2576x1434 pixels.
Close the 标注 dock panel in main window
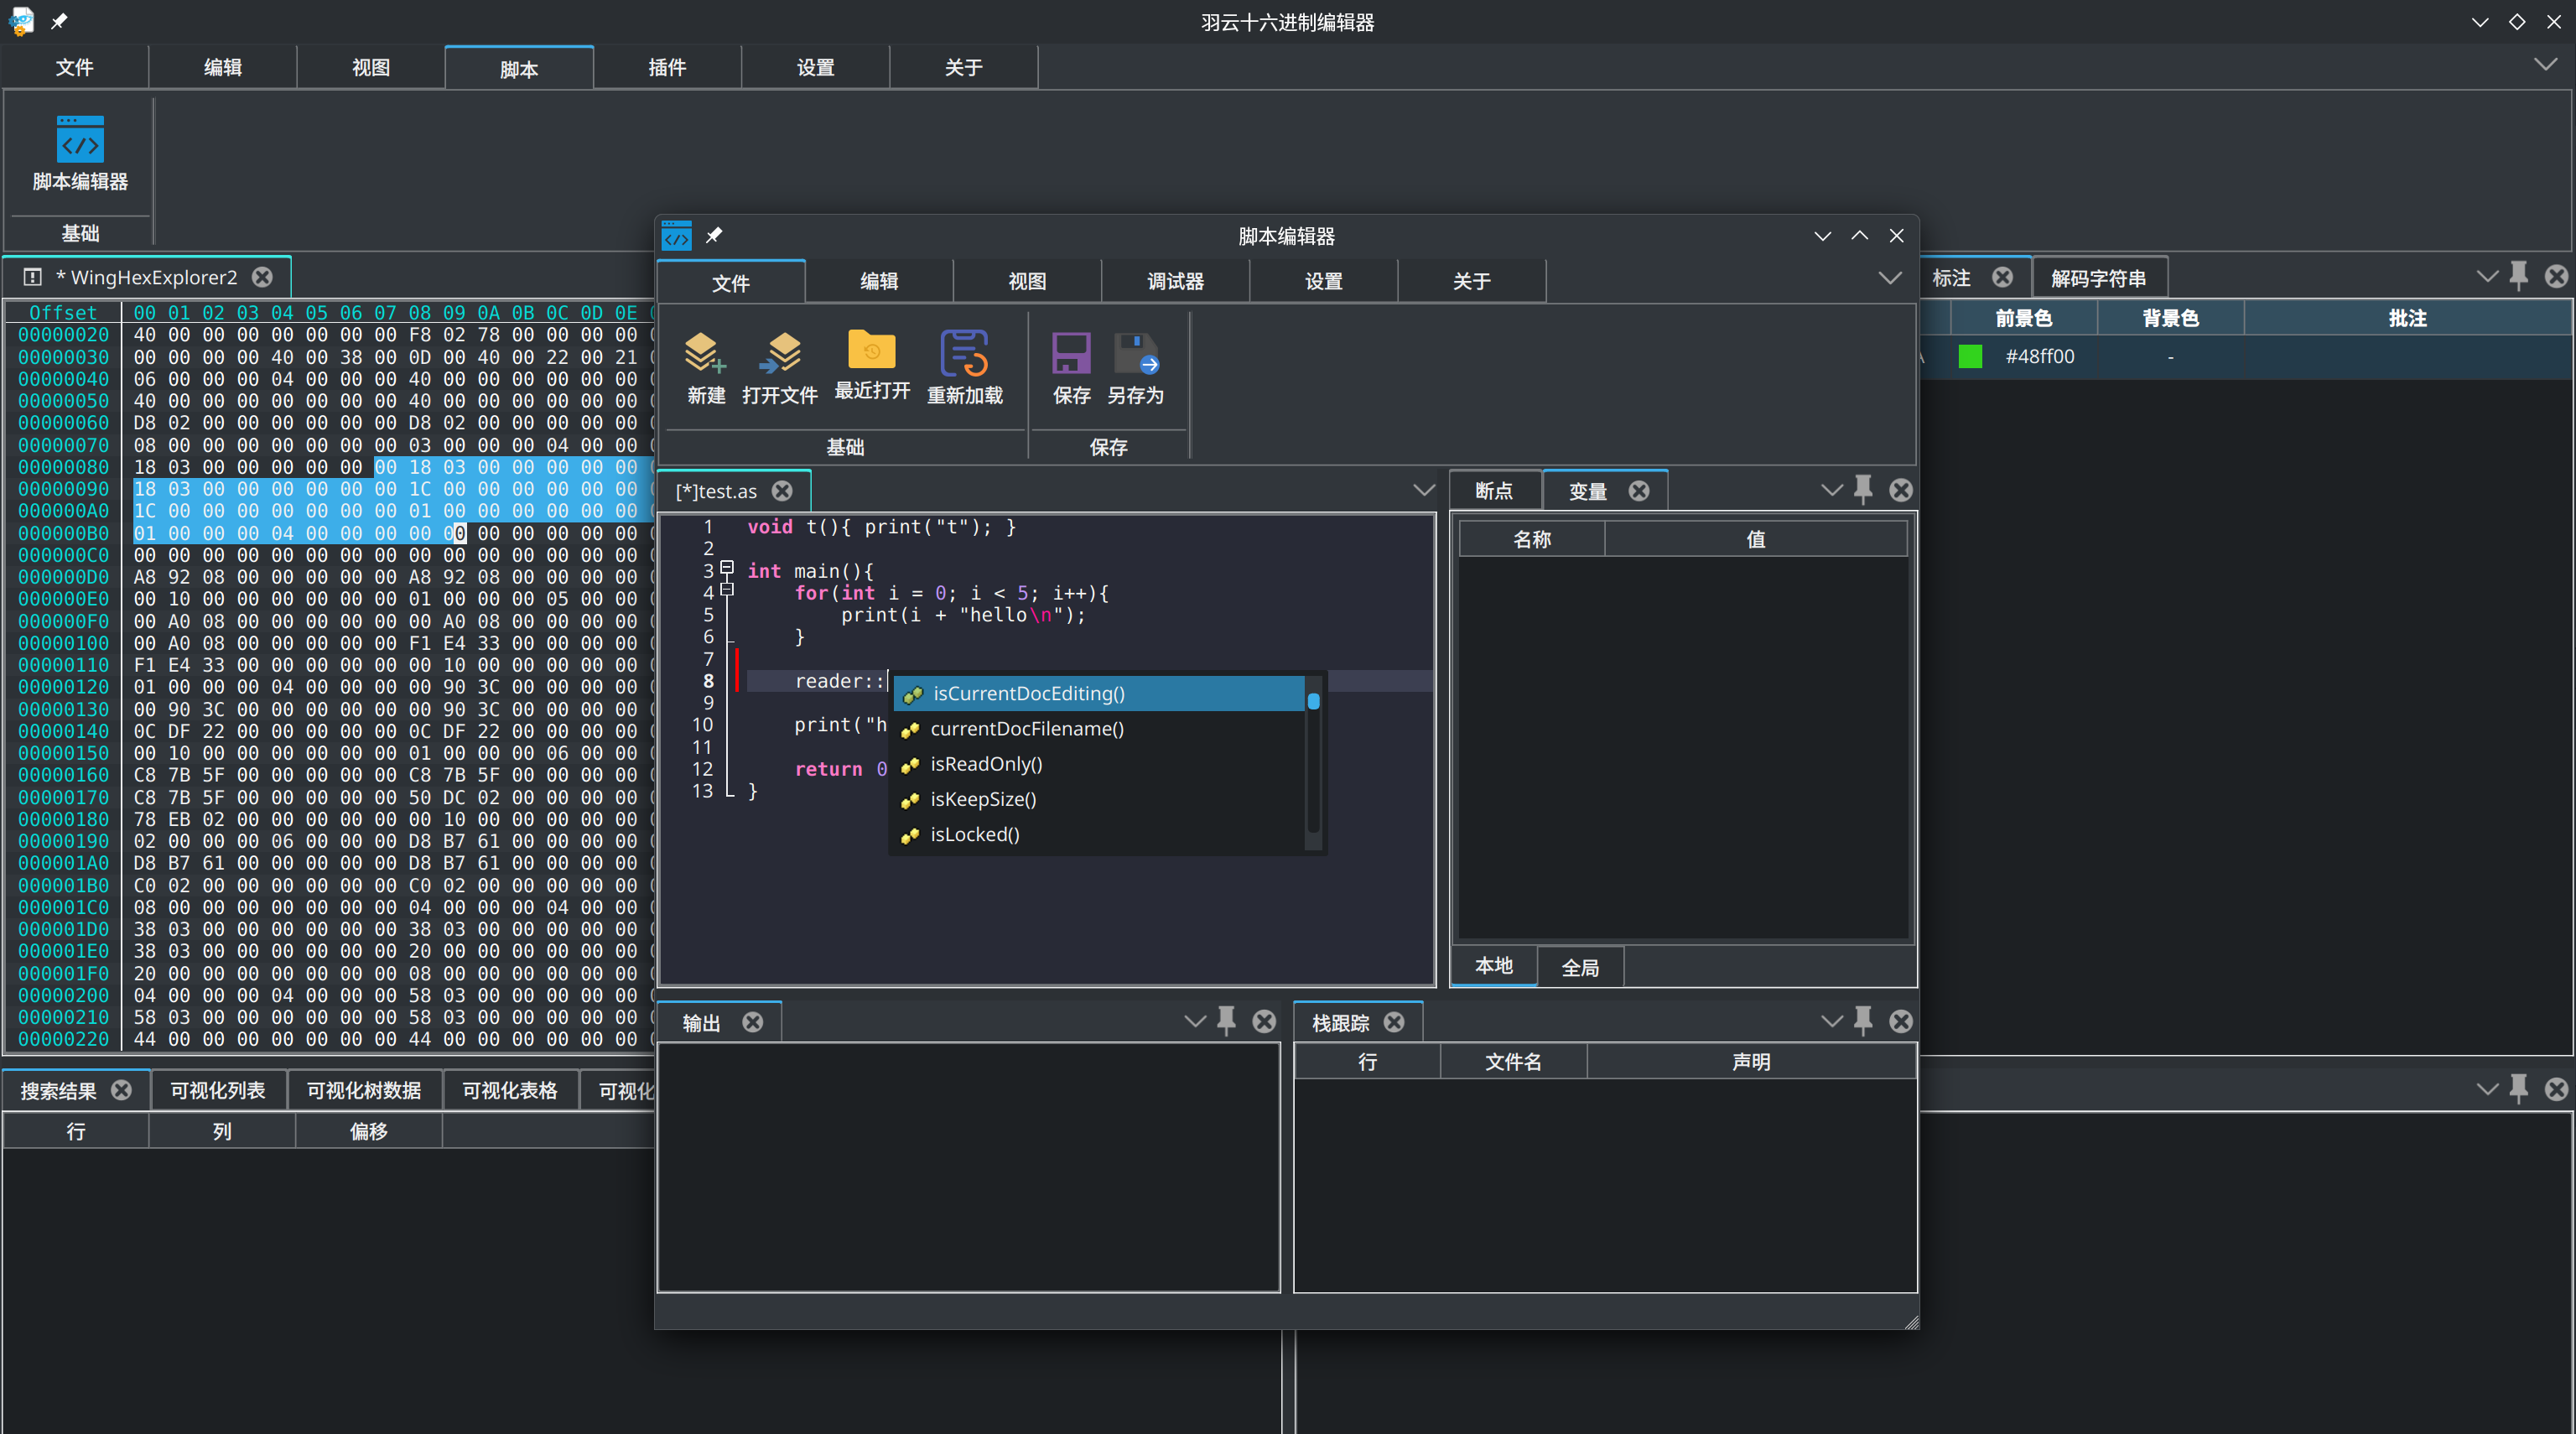coord(2557,276)
